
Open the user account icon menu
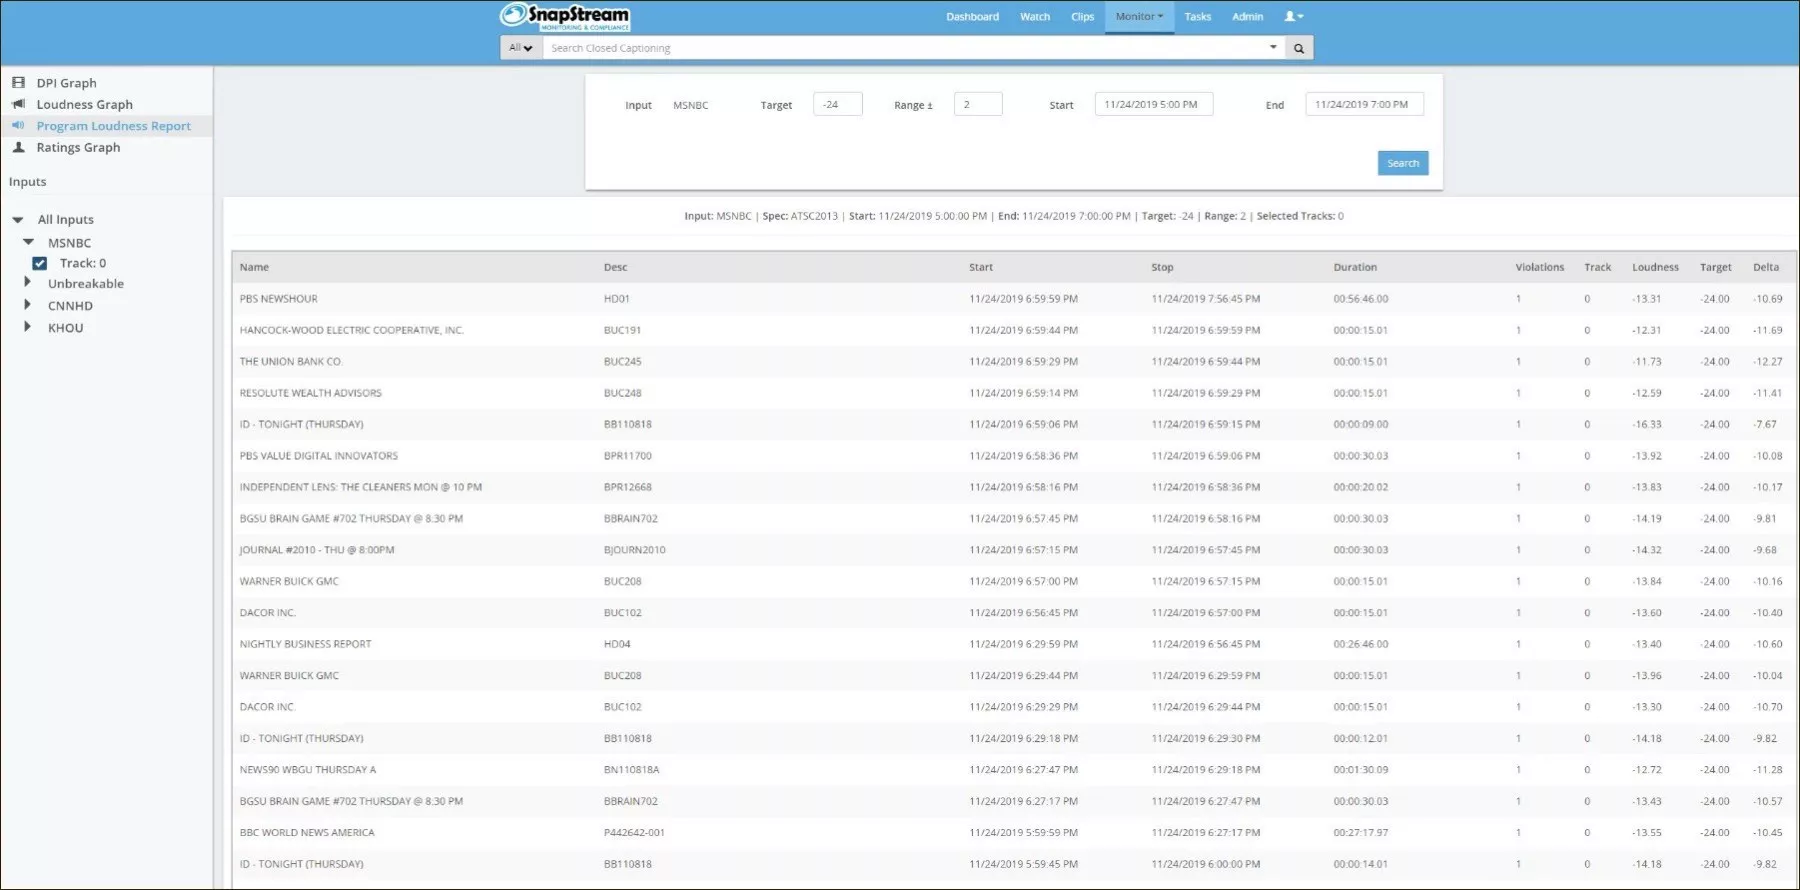click(1293, 17)
